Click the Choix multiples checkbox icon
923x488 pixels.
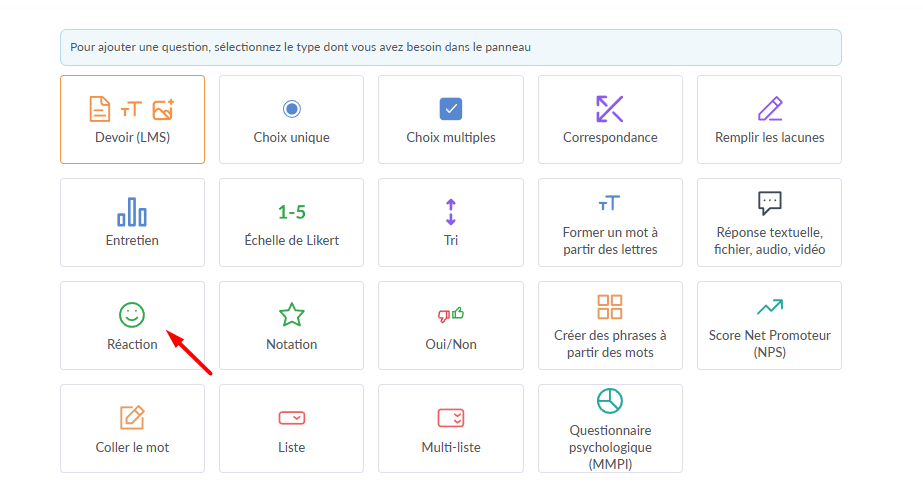pos(451,109)
